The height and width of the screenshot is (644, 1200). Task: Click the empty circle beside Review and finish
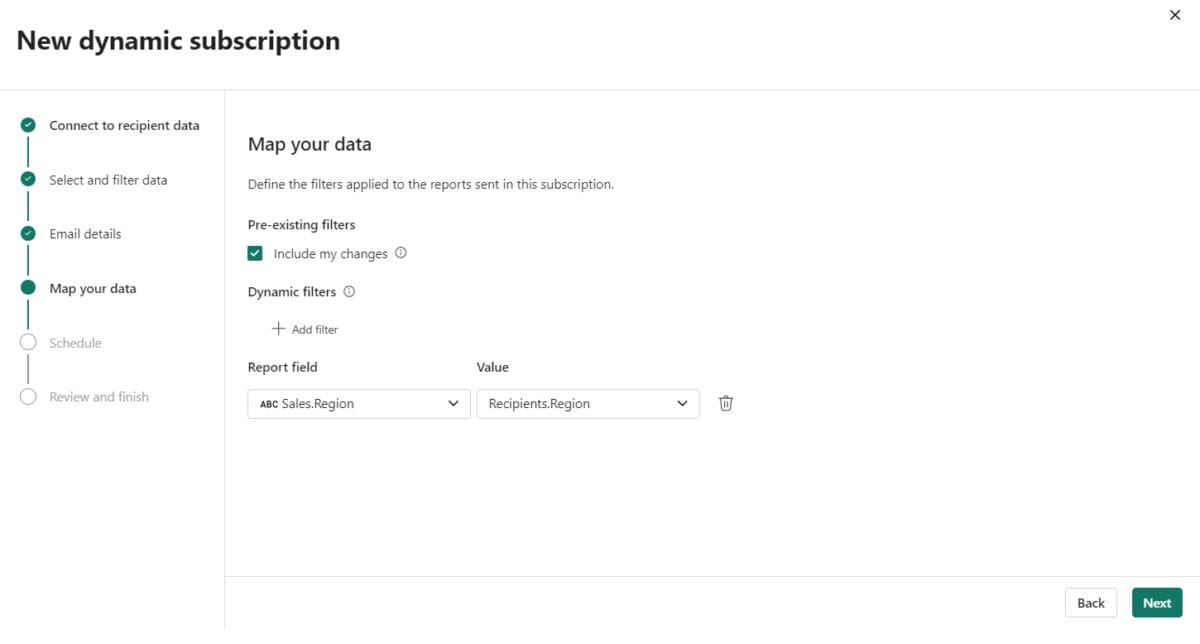pyautogui.click(x=28, y=396)
